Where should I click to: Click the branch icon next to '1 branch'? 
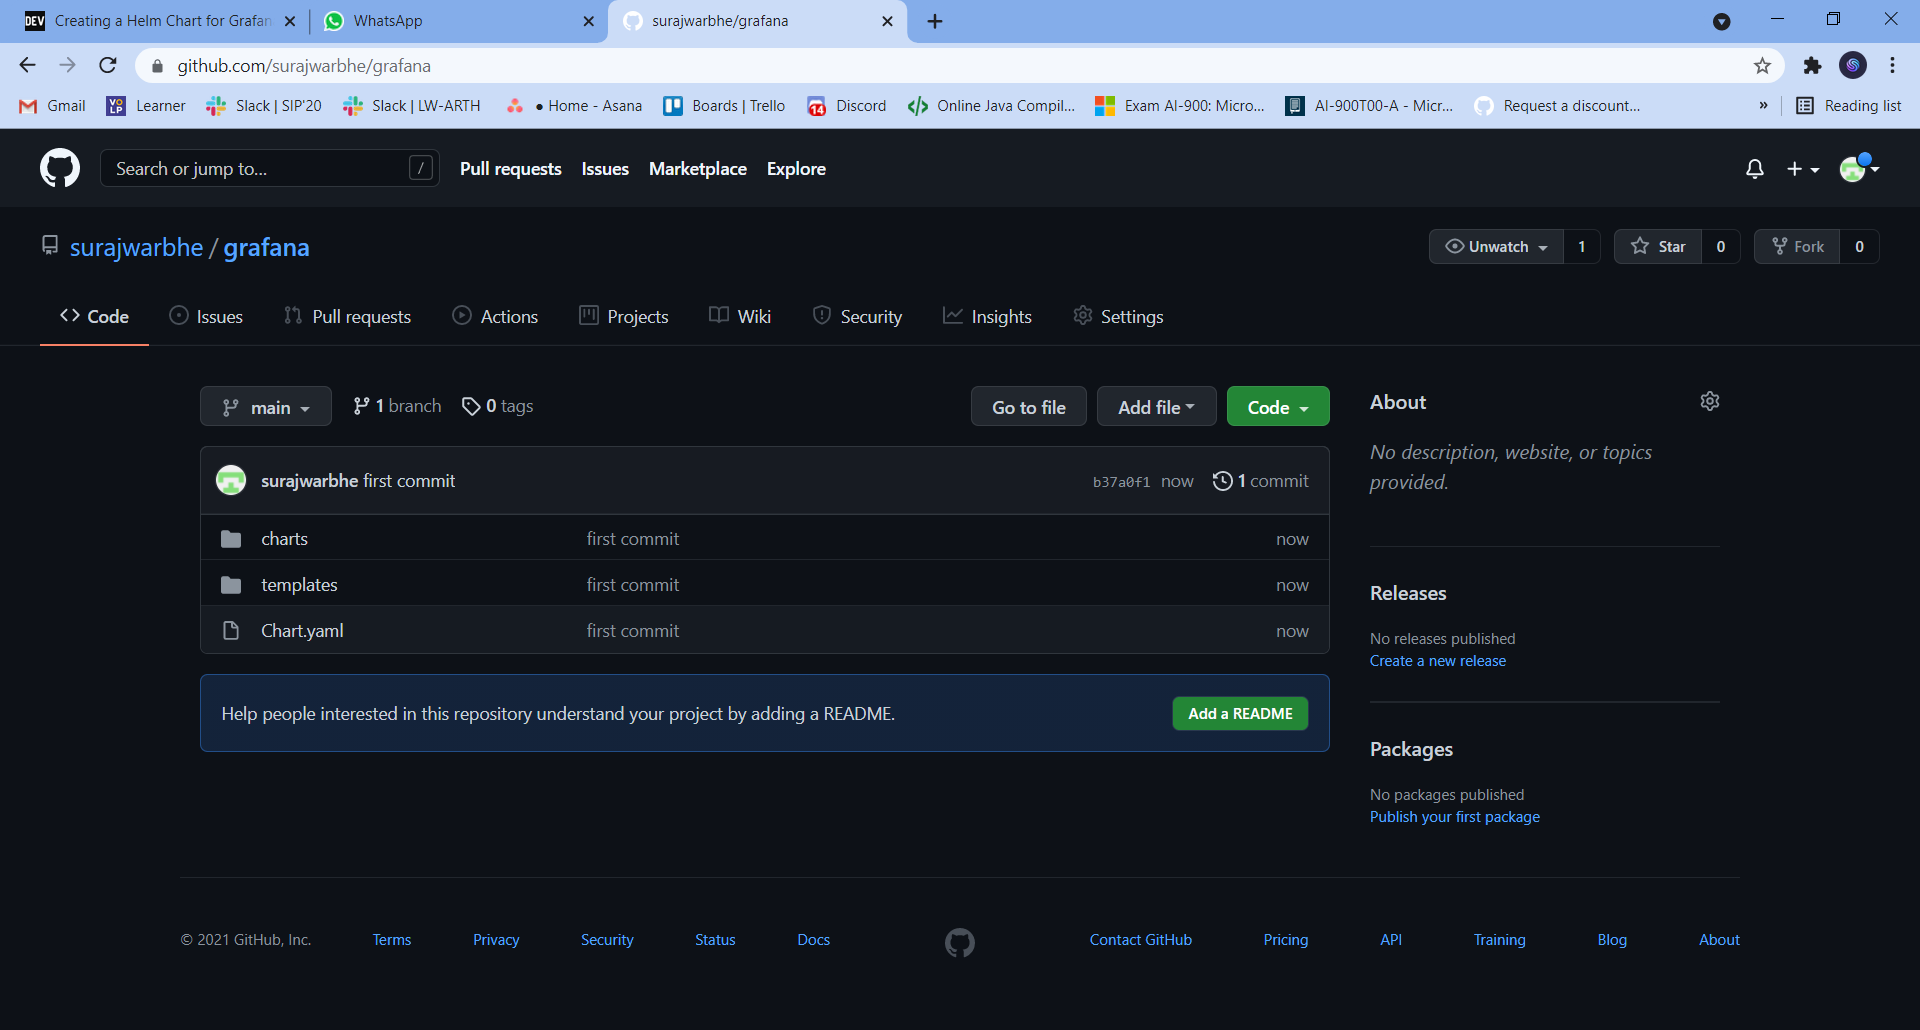pyautogui.click(x=362, y=406)
